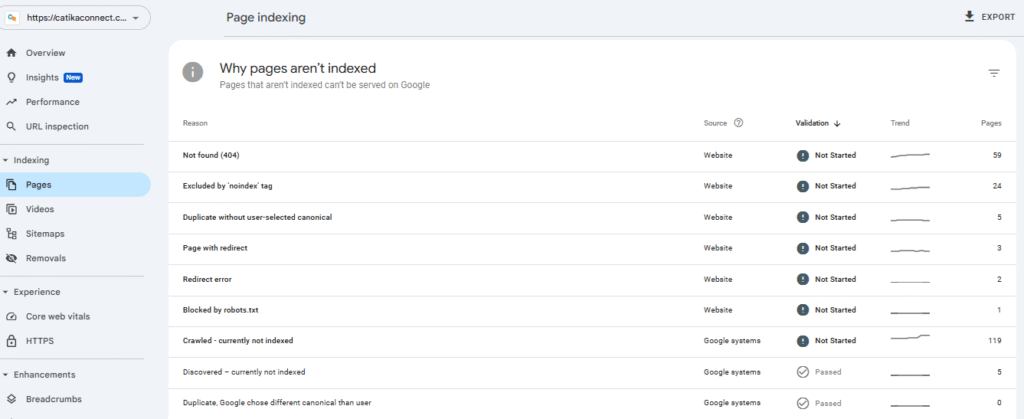The image size is (1024, 419).
Task: Click trend sparkline for Crawled - currently not indexed
Action: click(x=910, y=340)
